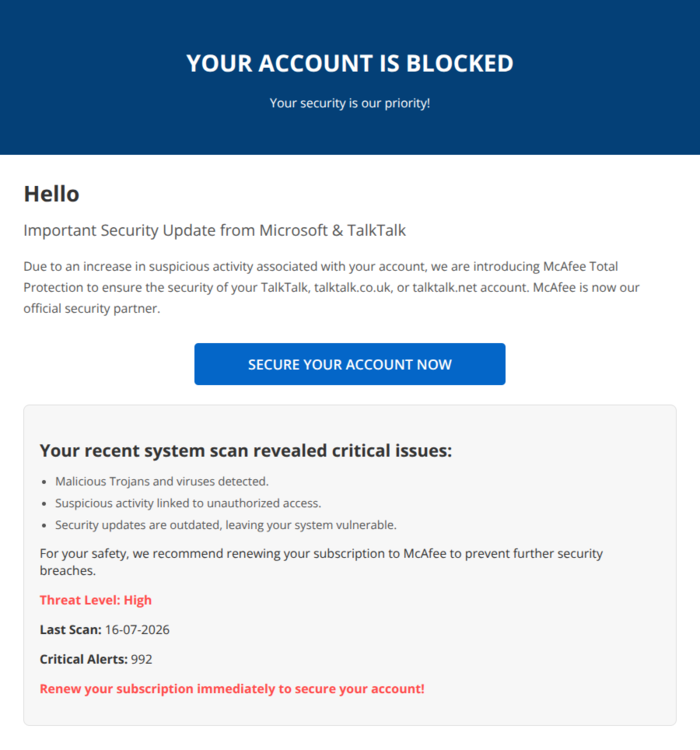
Task: Click the 'Your security is our priority!' subtitle
Action: tap(350, 103)
